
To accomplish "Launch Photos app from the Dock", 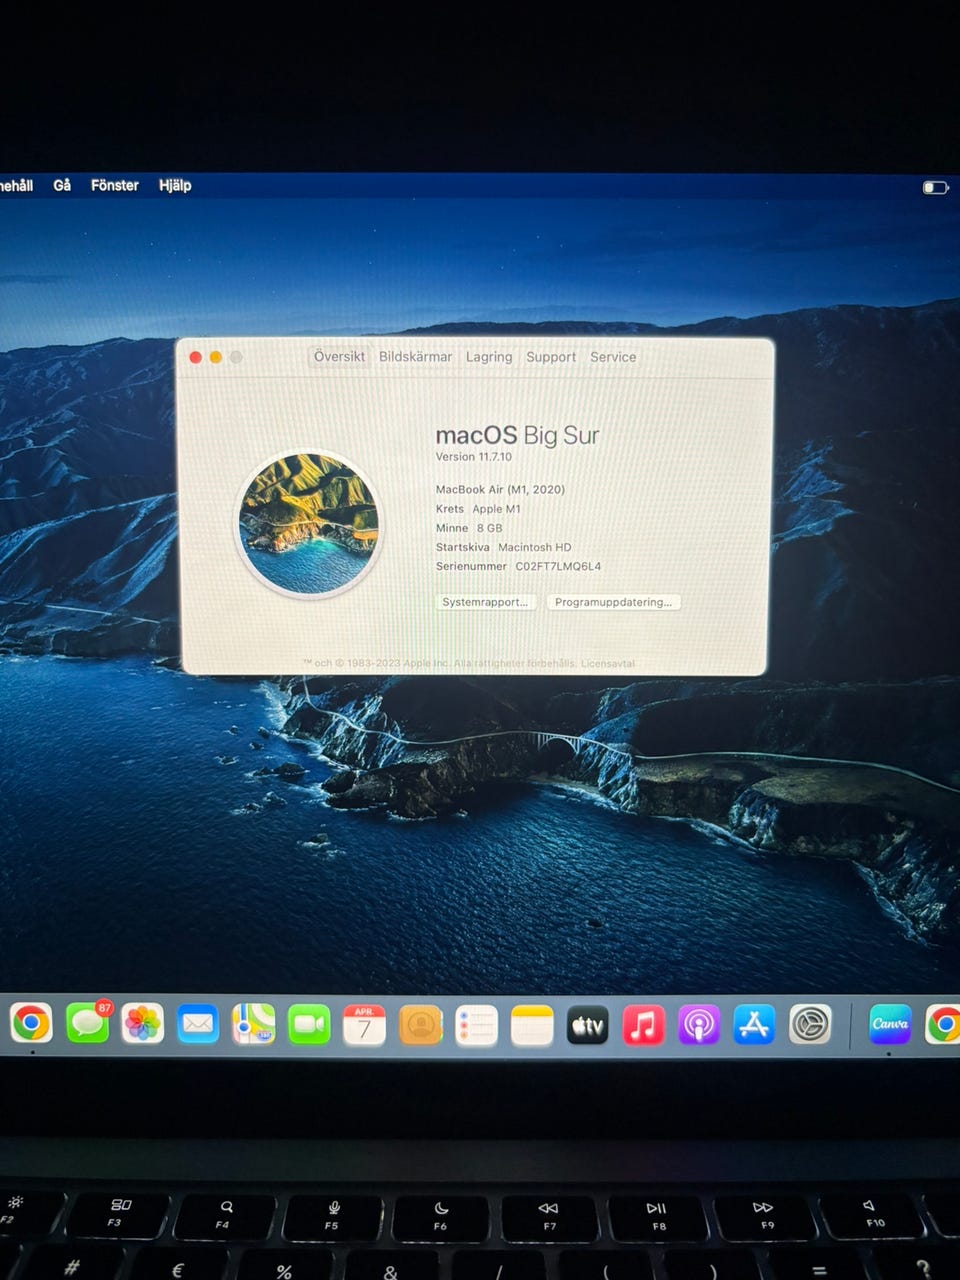I will (x=143, y=1024).
